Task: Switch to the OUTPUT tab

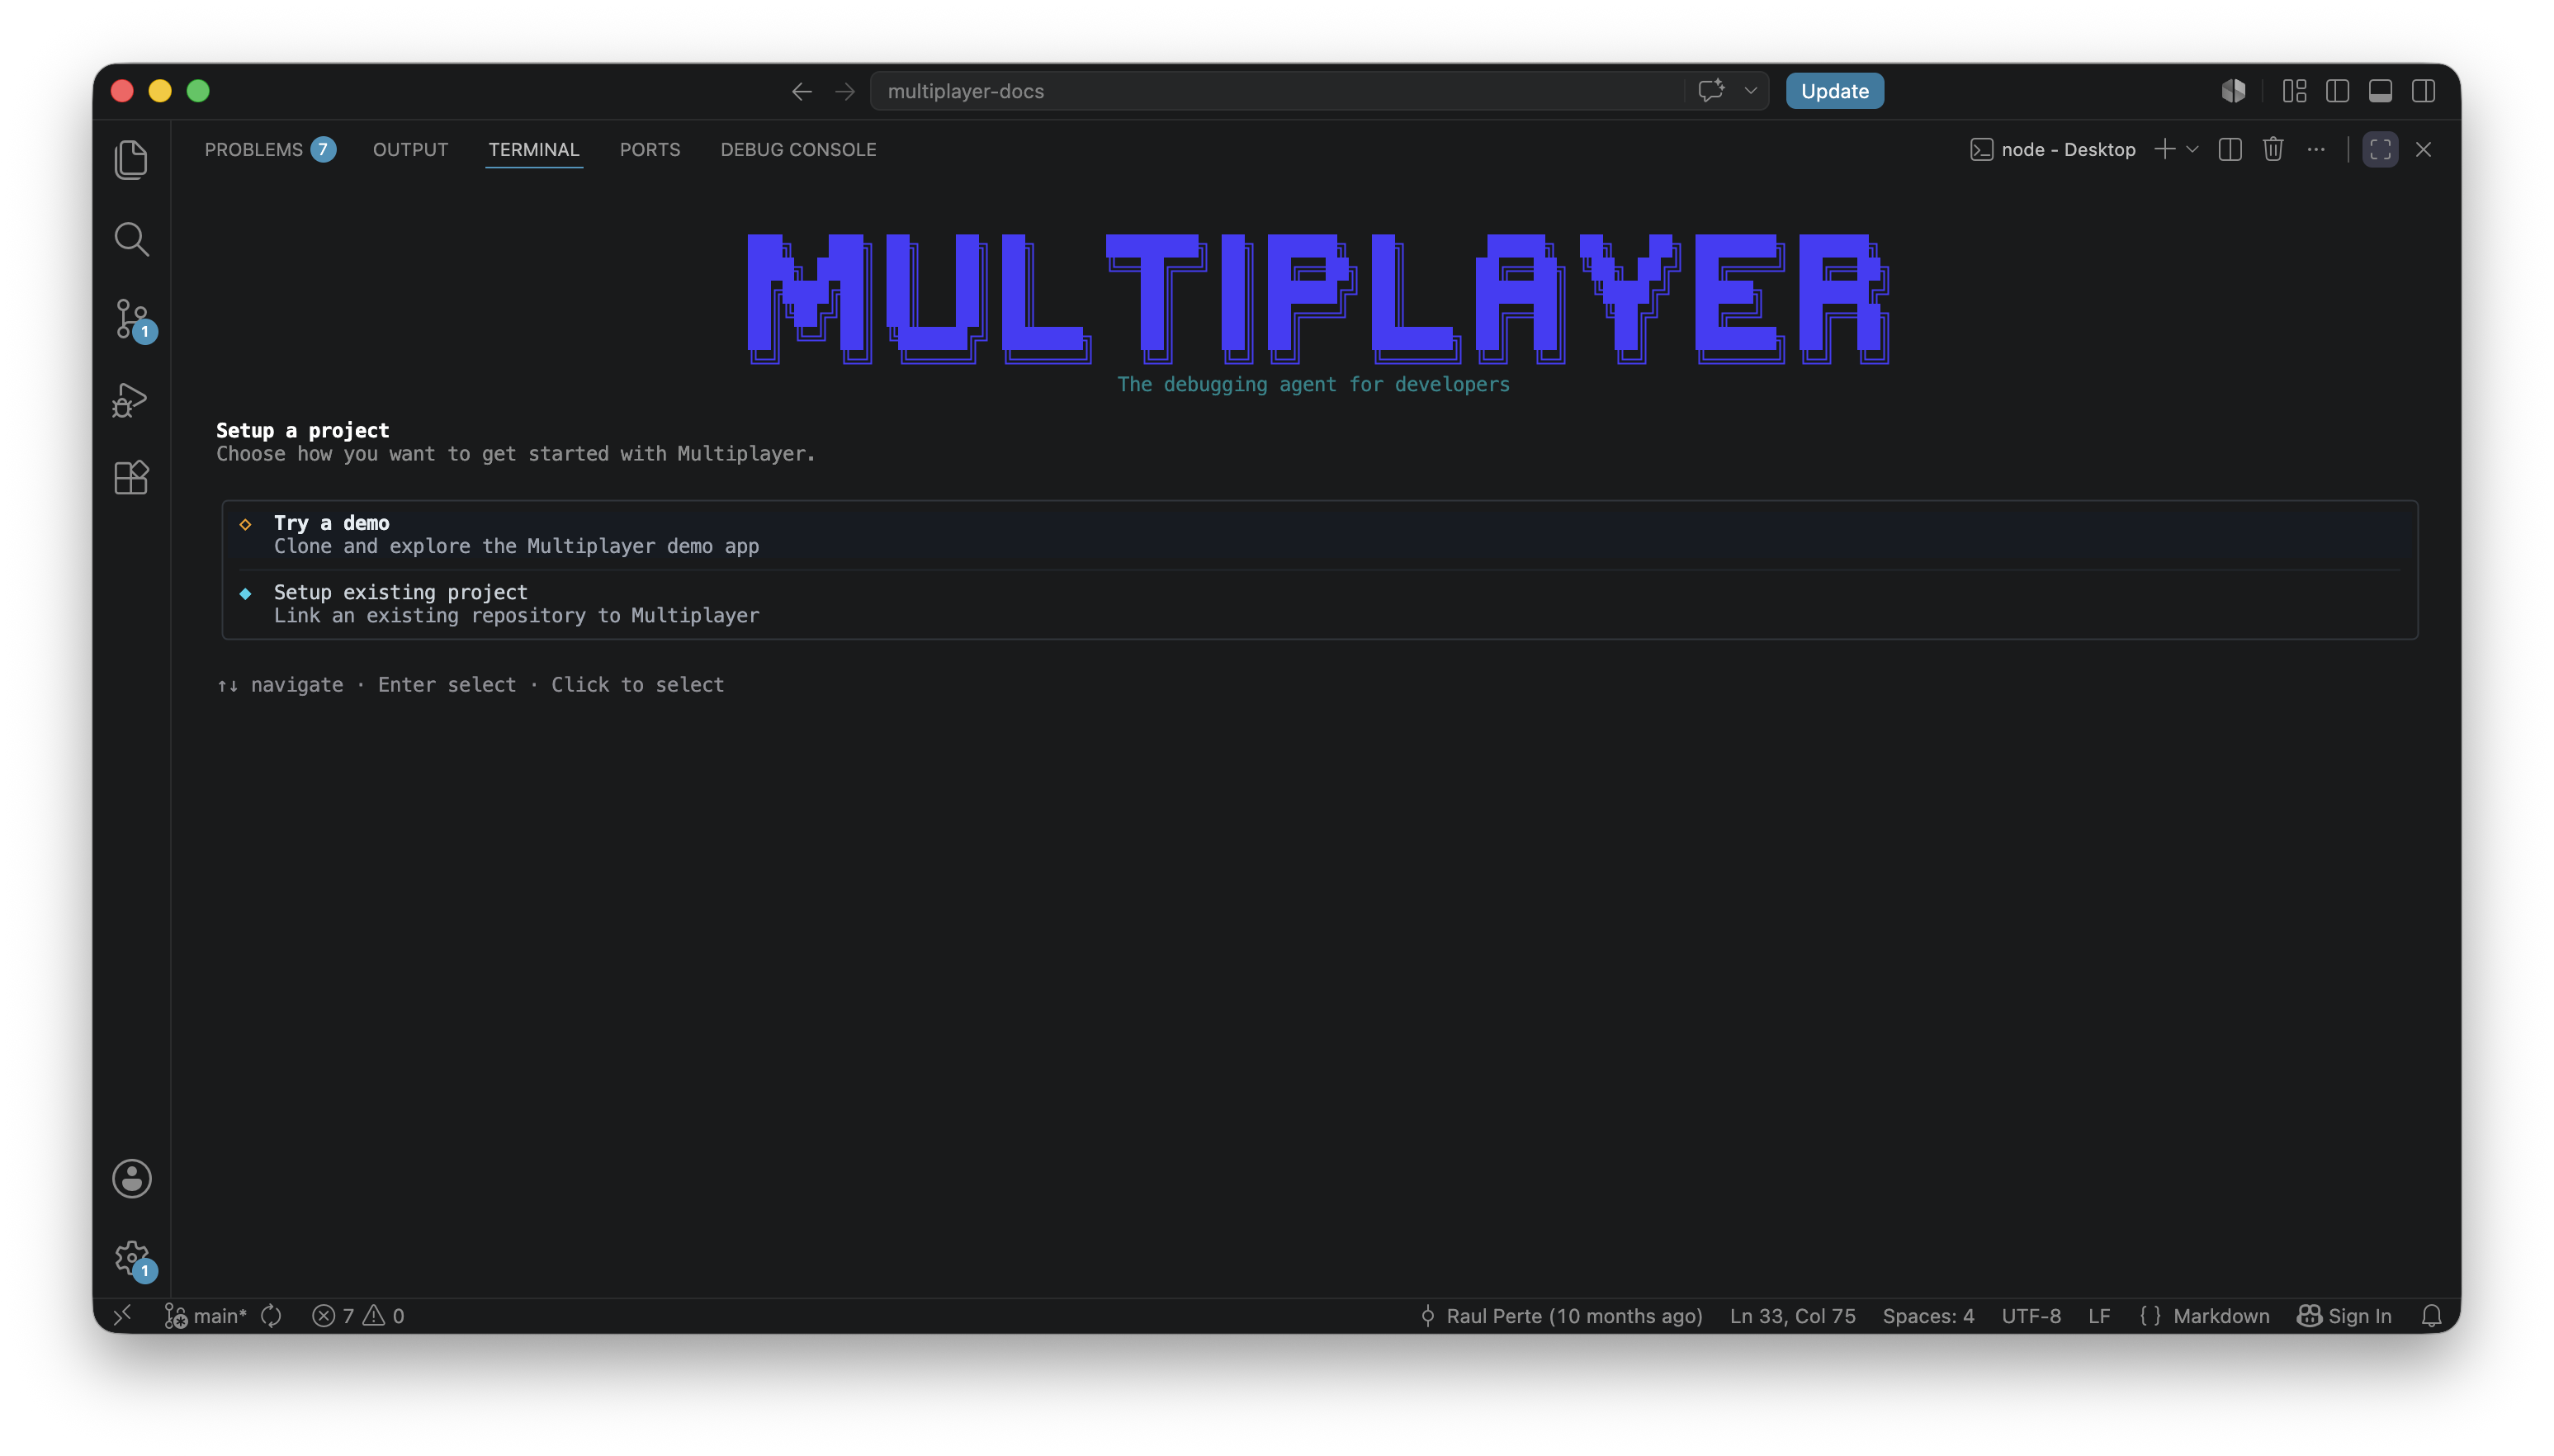Action: (x=410, y=149)
